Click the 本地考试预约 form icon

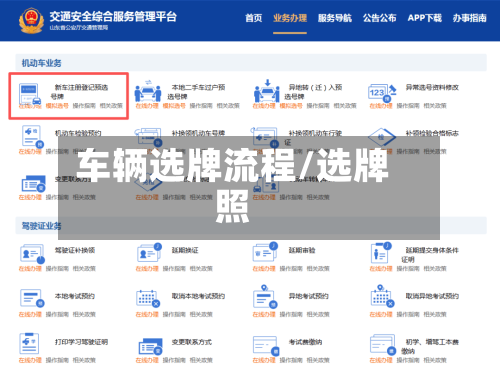pyautogui.click(x=32, y=298)
